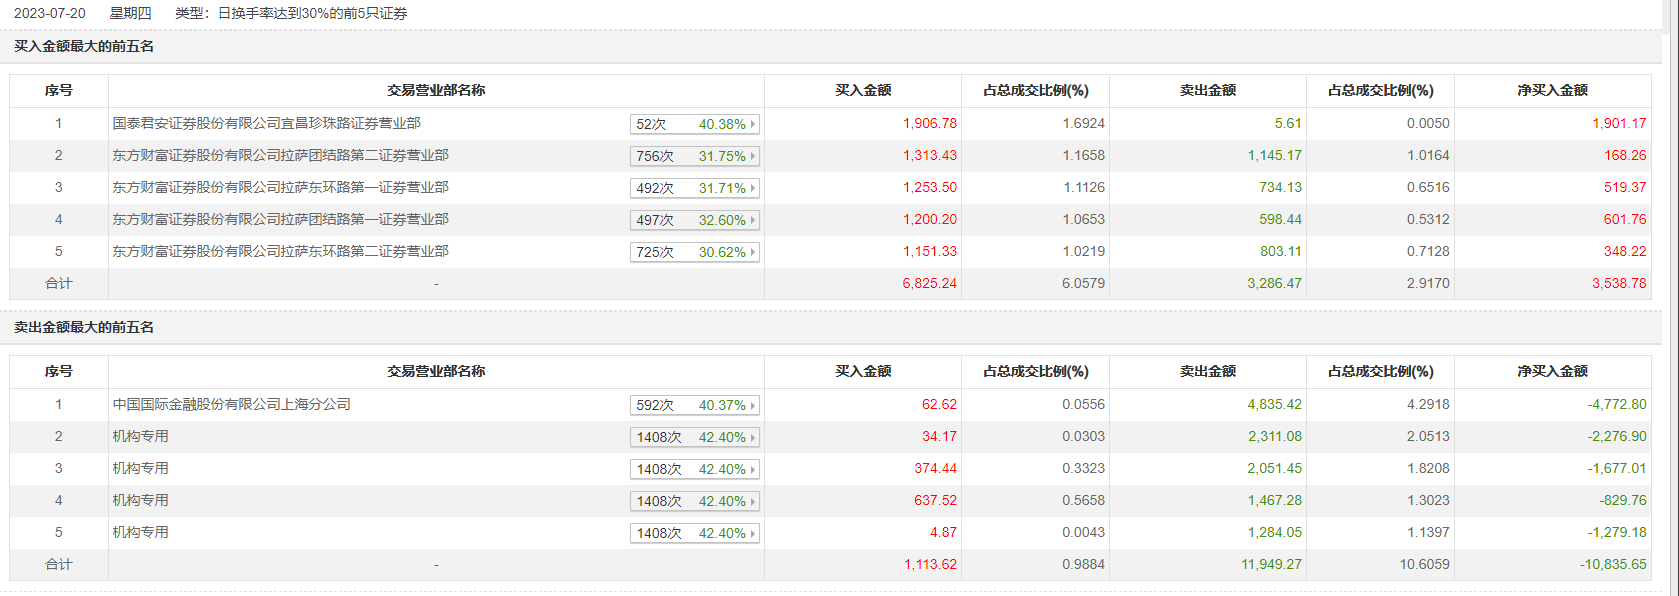Click the arrow icon next to 40.37%
The height and width of the screenshot is (596, 1679).
click(x=753, y=405)
